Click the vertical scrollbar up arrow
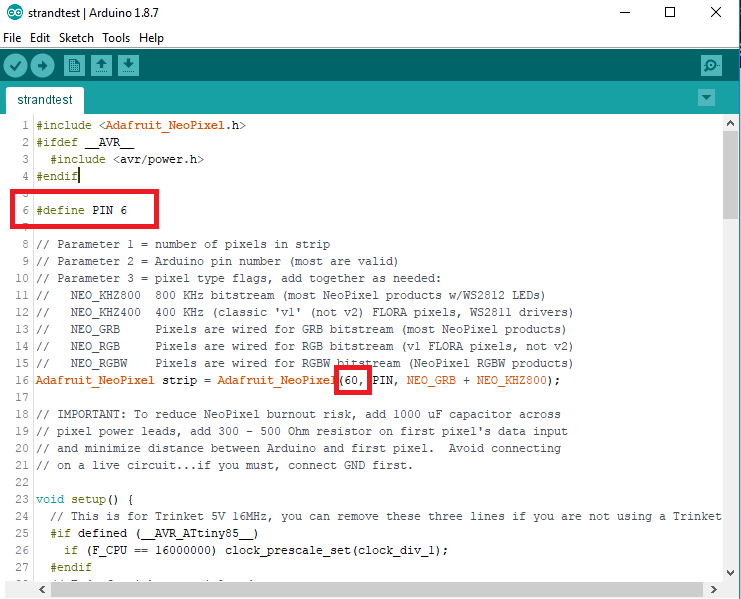 click(x=730, y=123)
